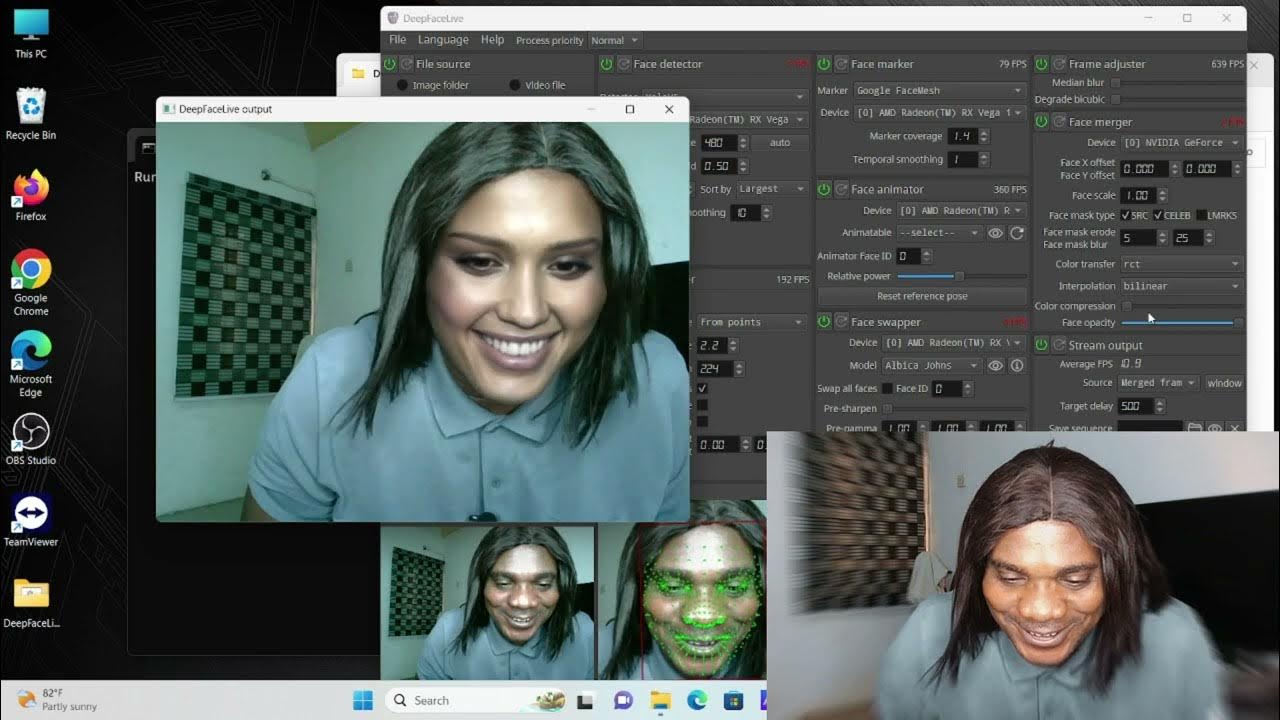
Task: Open the Chat app in taskbar
Action: click(622, 700)
